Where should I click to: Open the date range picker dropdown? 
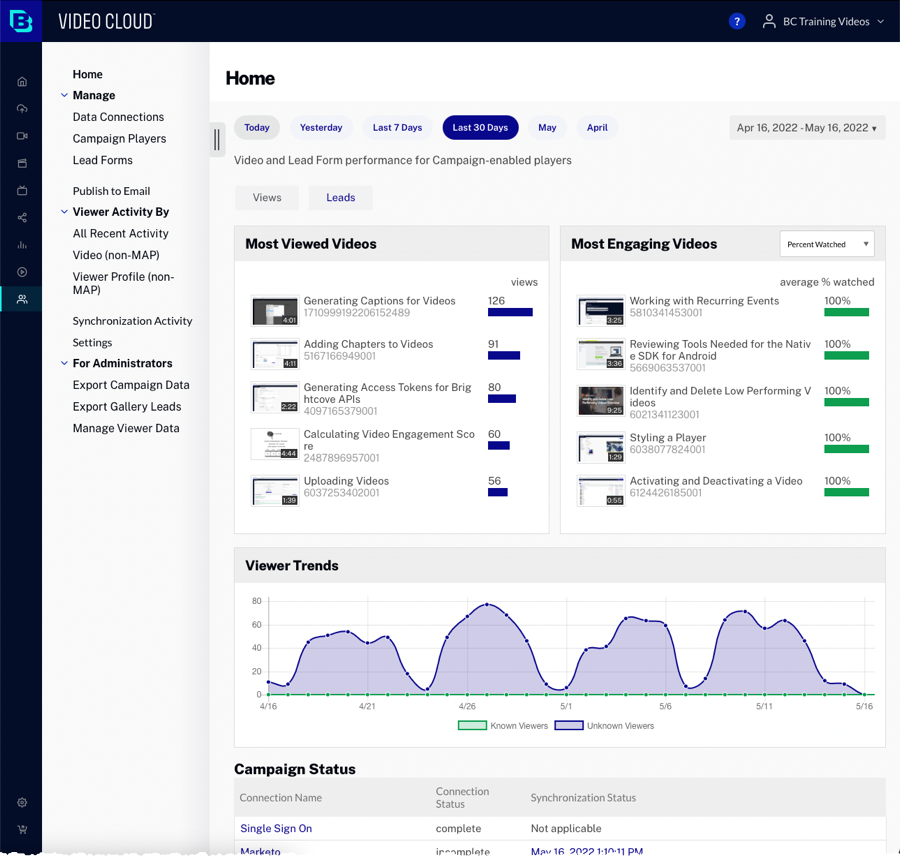(x=807, y=128)
